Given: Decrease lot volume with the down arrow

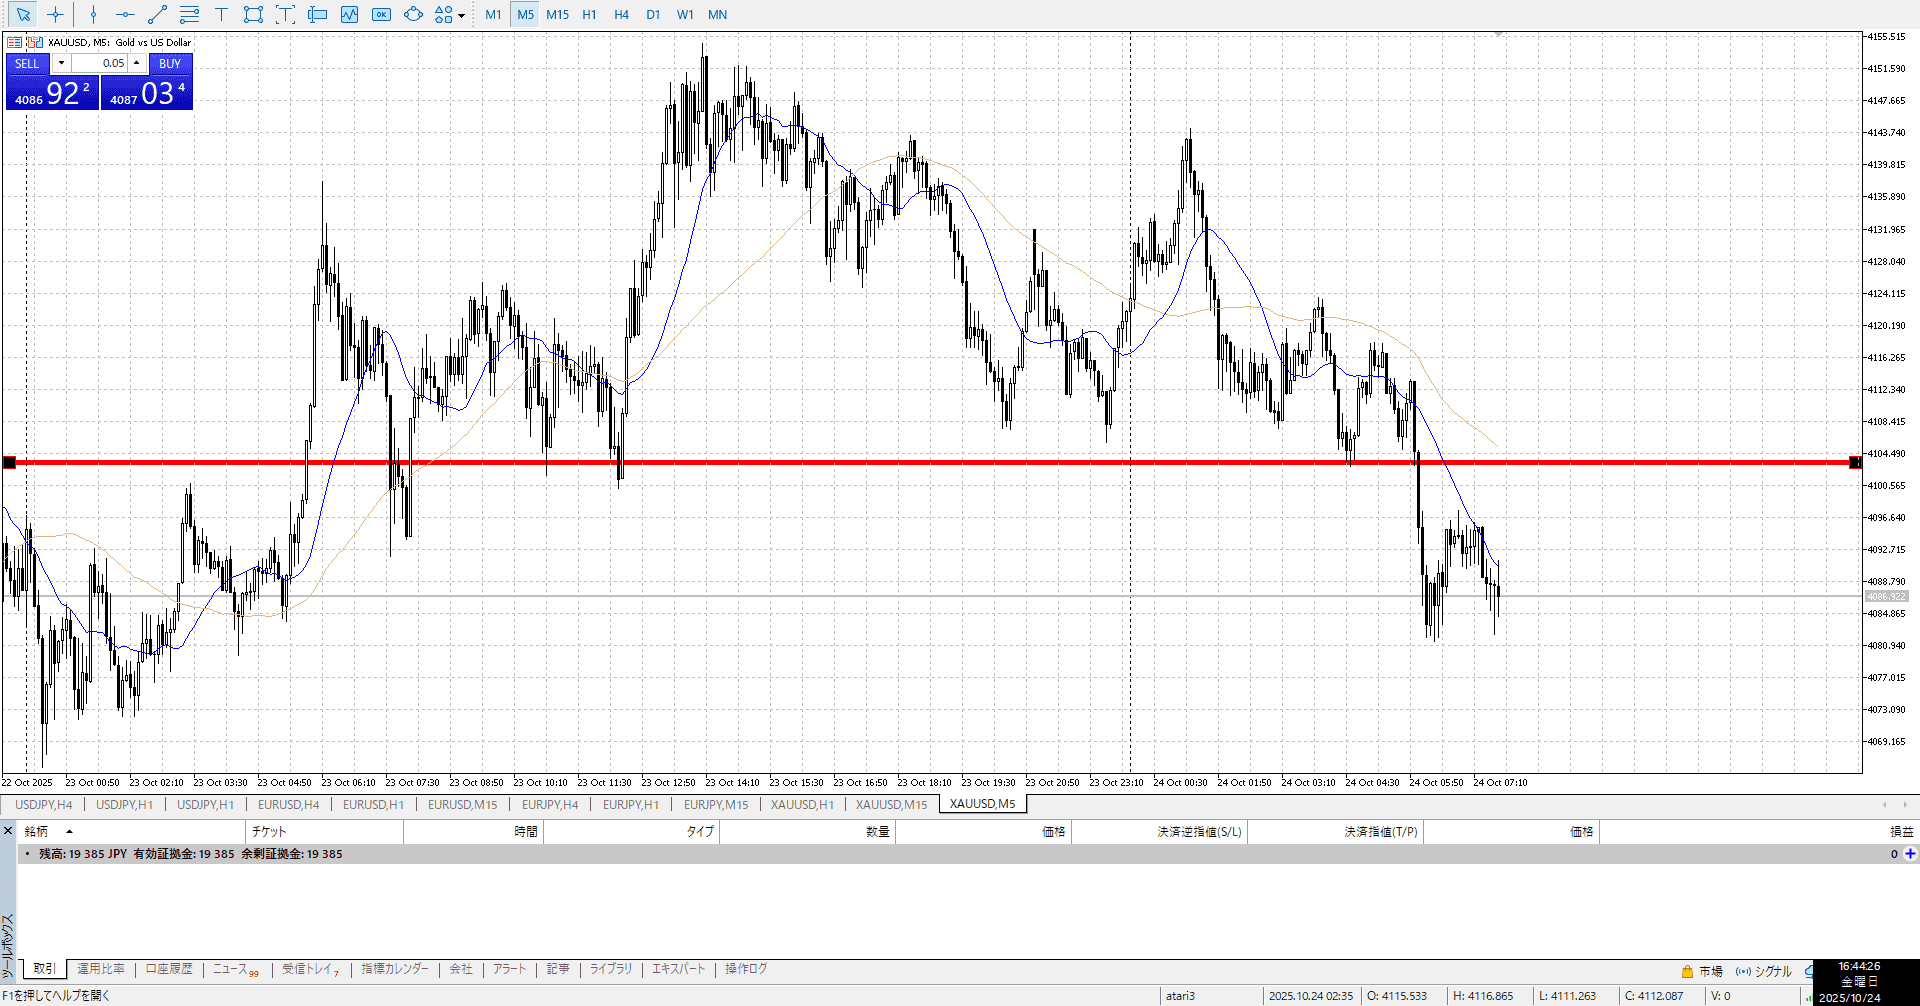Looking at the screenshot, I should (61, 63).
